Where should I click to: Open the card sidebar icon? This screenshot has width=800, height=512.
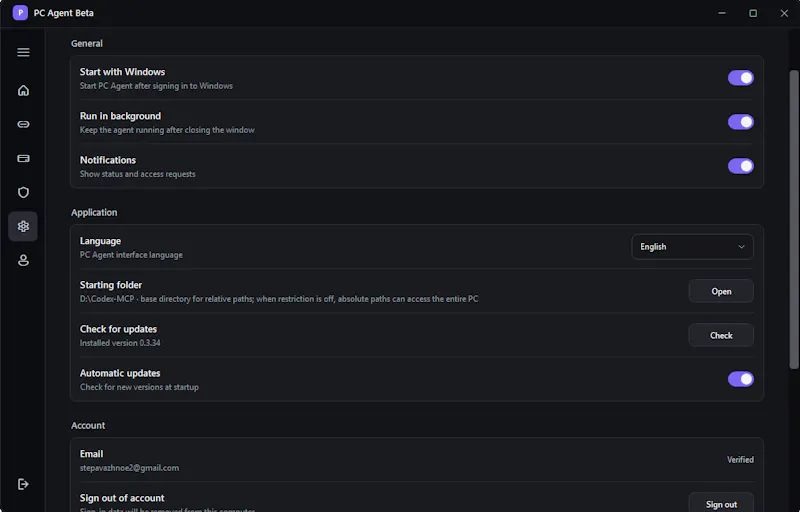(23, 159)
